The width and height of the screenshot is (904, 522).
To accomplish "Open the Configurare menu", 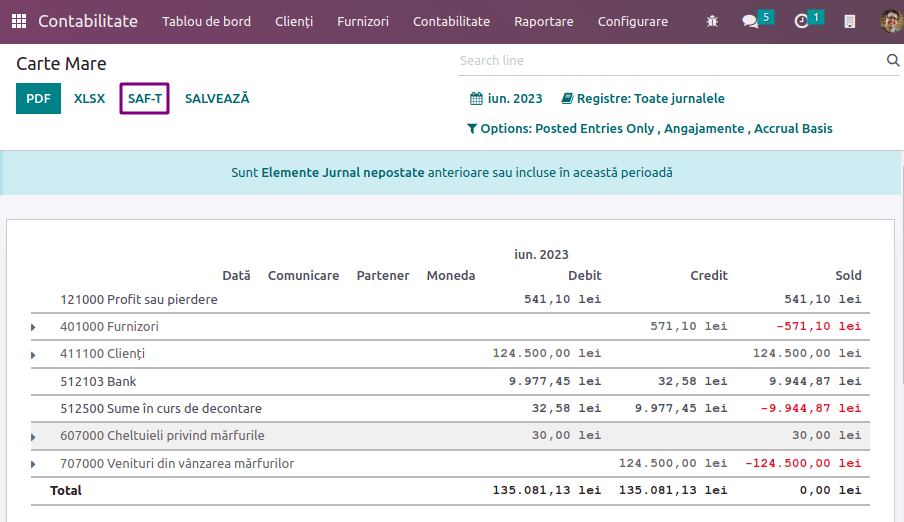I will point(632,21).
